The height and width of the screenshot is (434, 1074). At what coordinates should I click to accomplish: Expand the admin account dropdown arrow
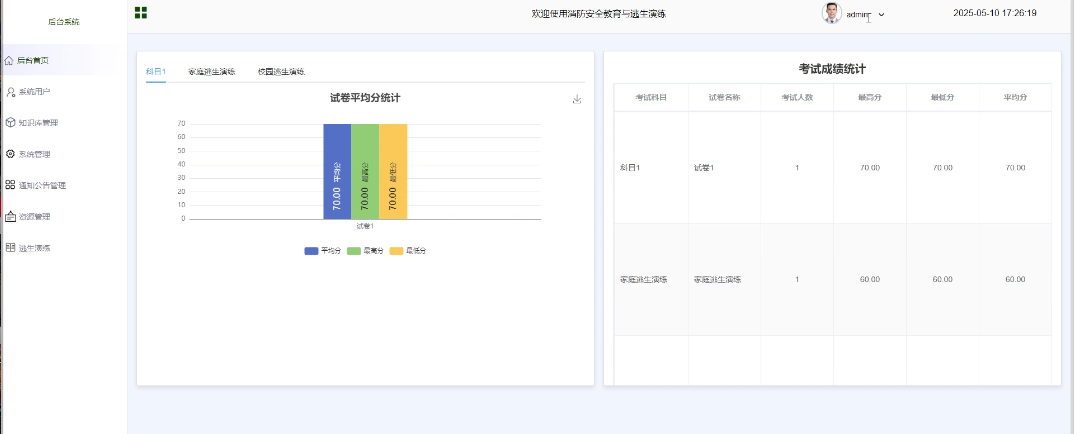point(882,14)
